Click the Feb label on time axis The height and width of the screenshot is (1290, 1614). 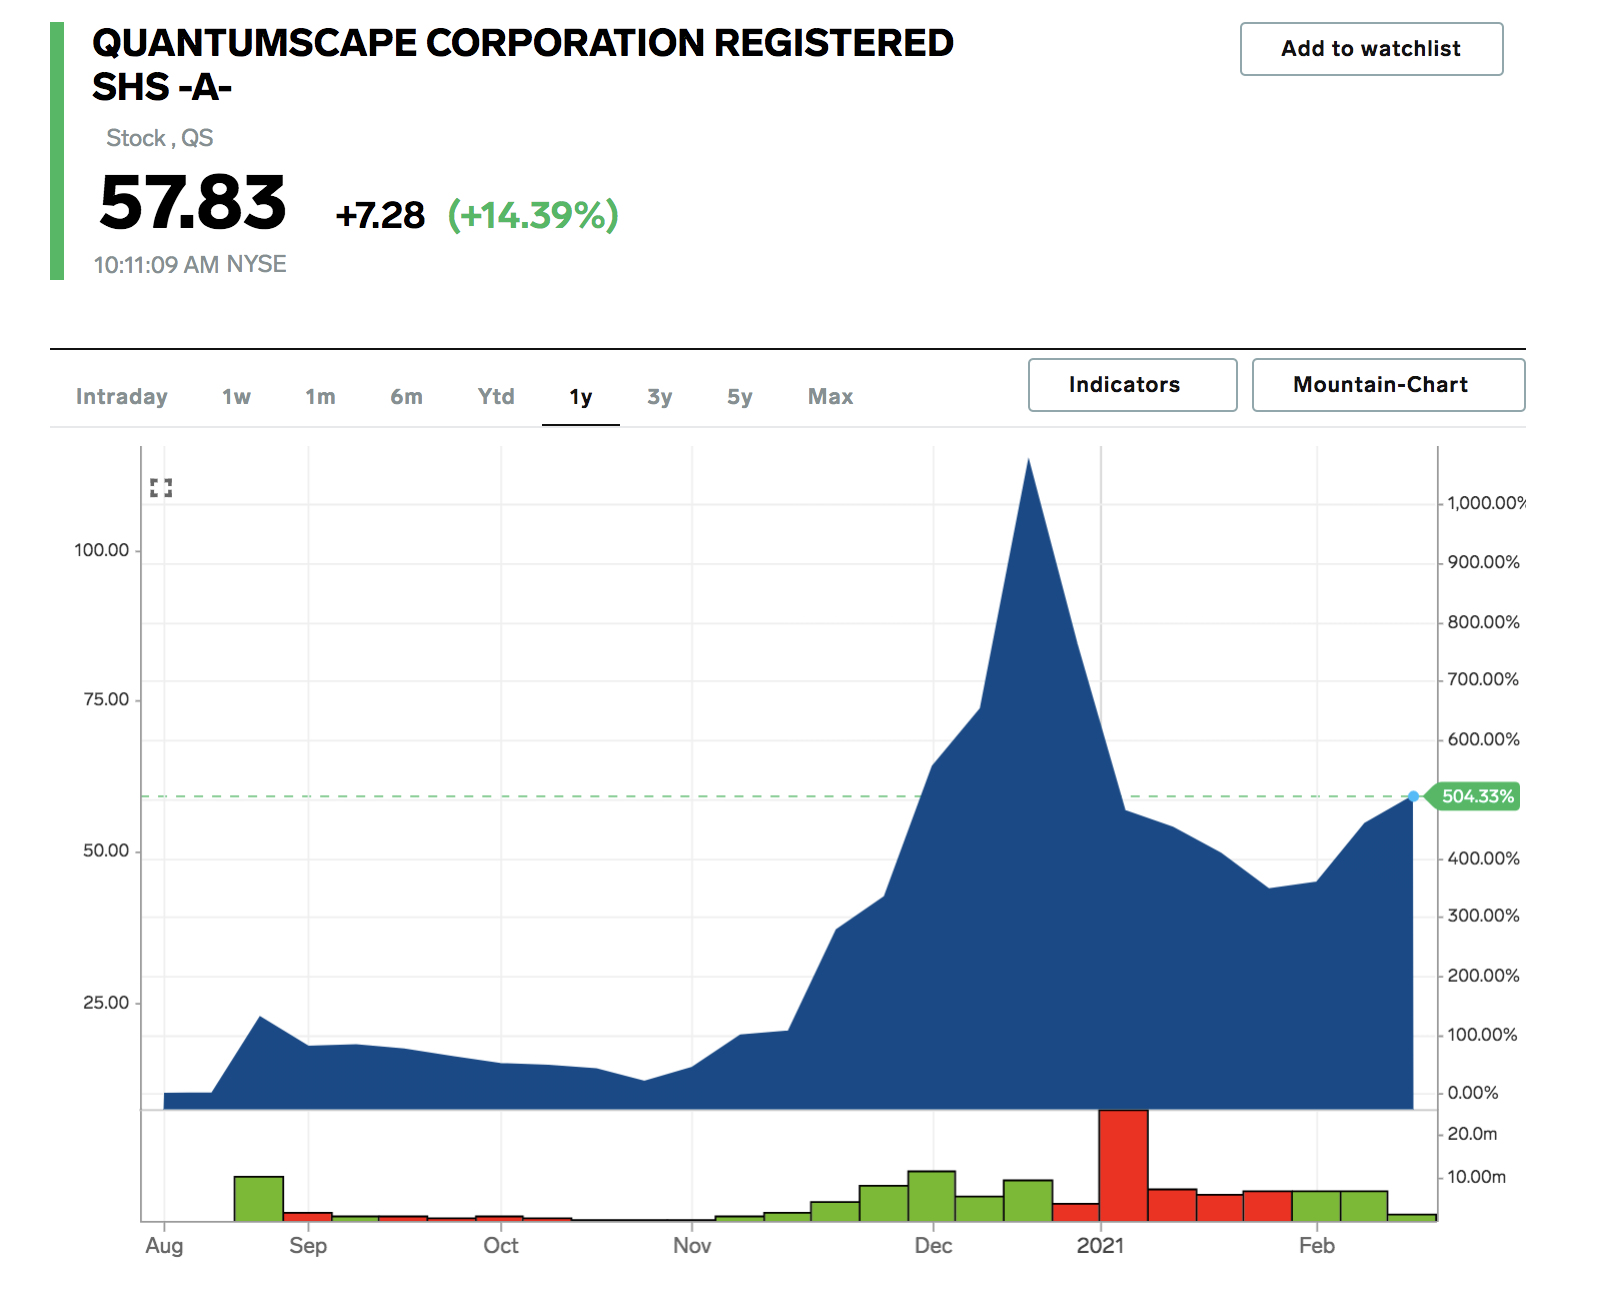(1316, 1246)
